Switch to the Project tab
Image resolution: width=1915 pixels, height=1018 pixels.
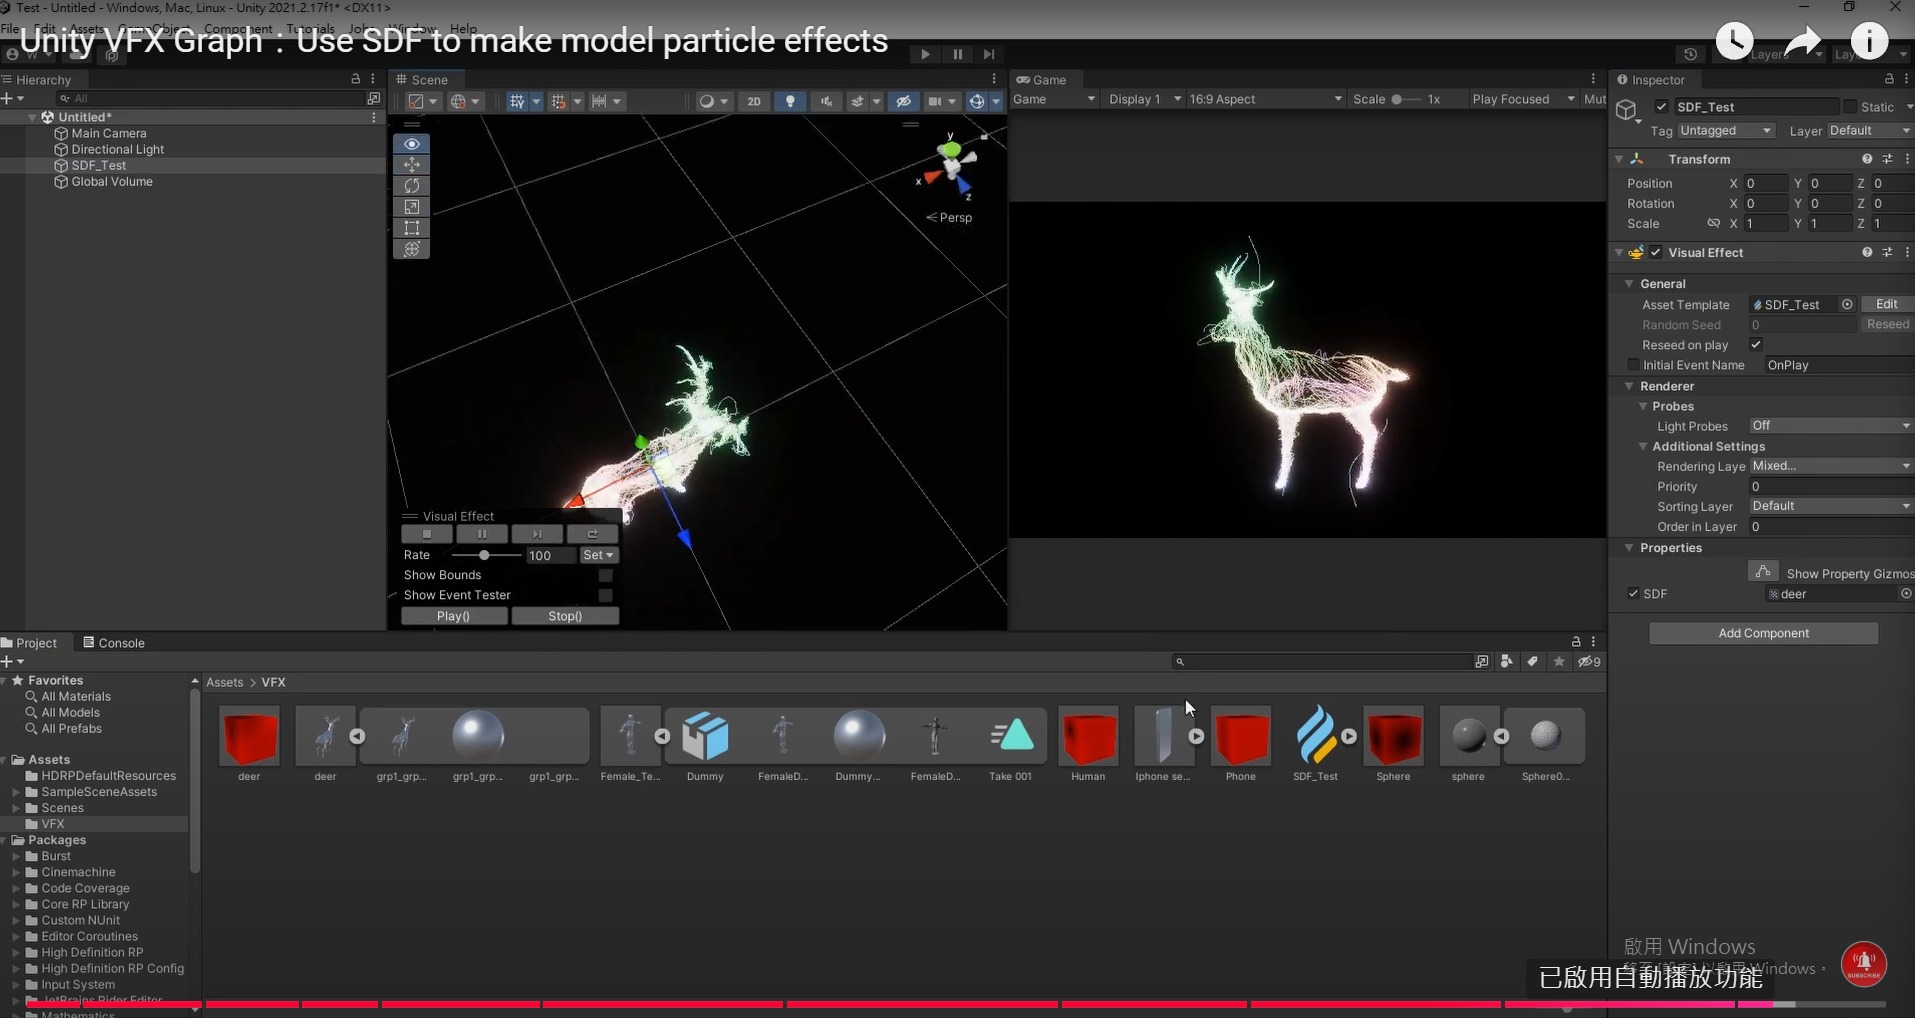click(30, 643)
